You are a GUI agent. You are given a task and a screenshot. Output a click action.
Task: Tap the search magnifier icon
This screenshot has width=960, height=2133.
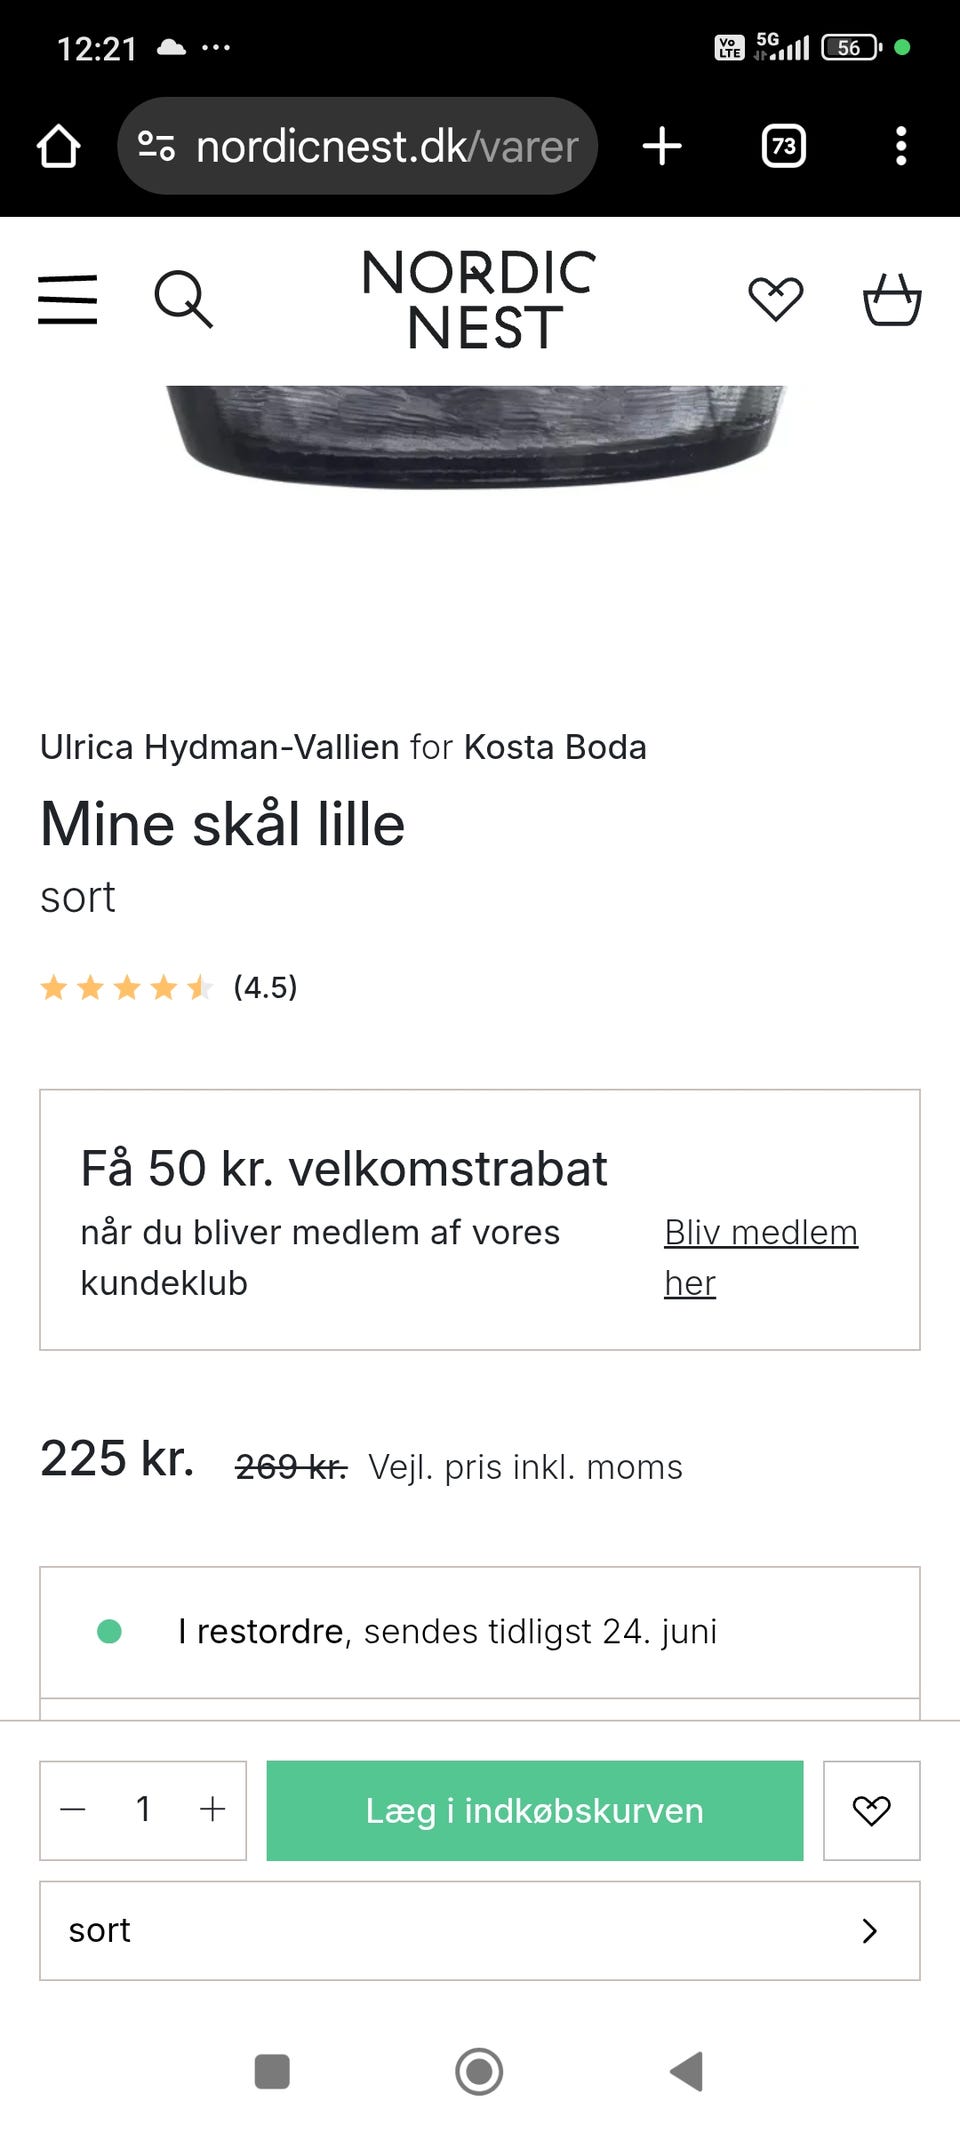click(183, 299)
